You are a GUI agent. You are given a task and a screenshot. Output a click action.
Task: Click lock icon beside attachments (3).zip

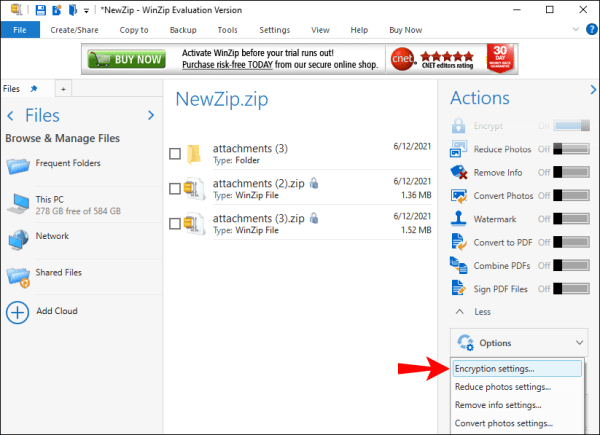(314, 218)
